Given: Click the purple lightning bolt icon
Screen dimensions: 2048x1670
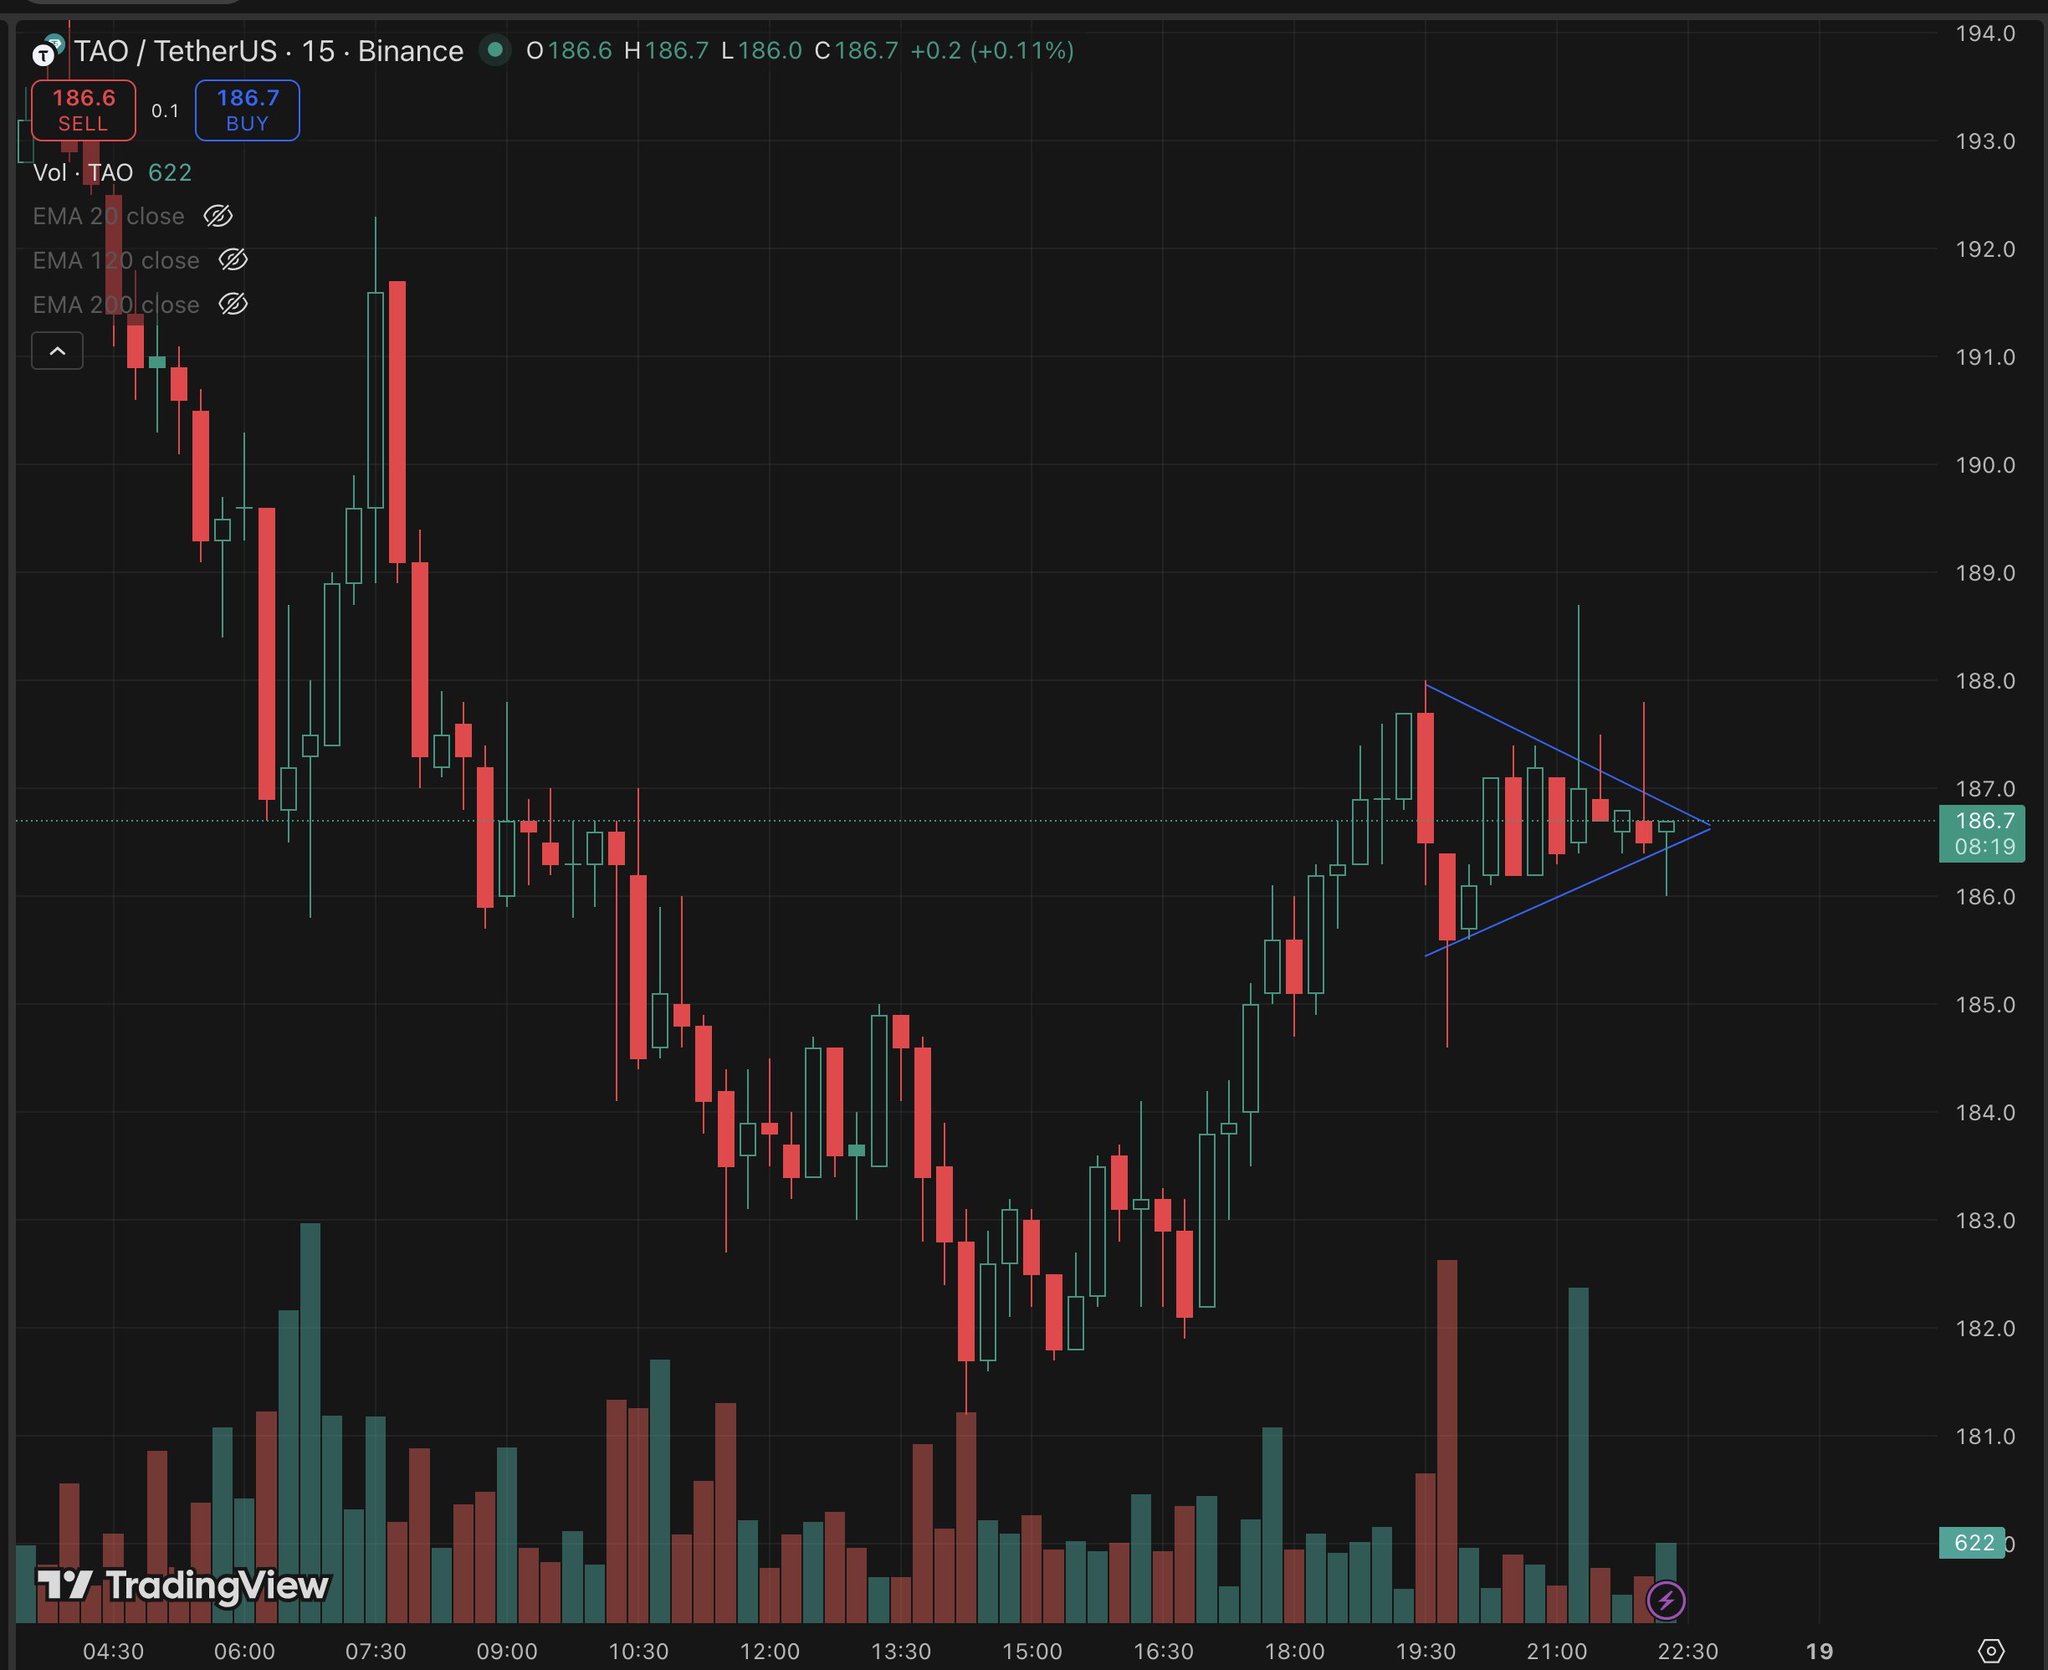Looking at the screenshot, I should (x=1665, y=1600).
